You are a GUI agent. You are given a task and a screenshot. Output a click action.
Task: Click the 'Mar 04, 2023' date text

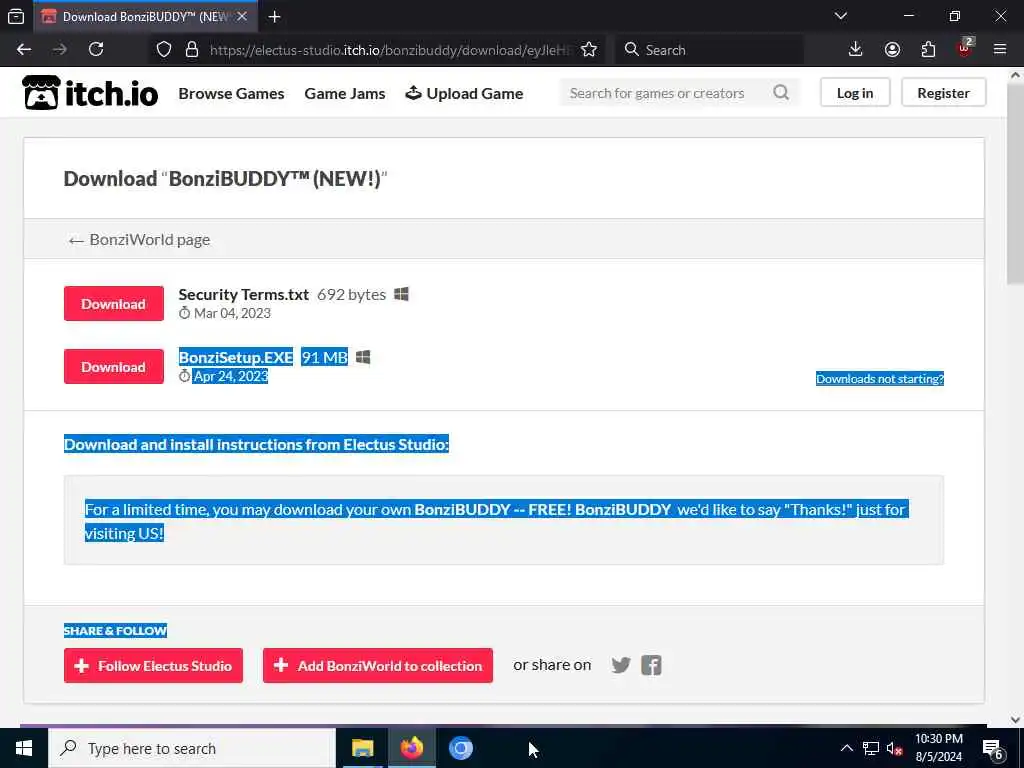click(x=232, y=313)
